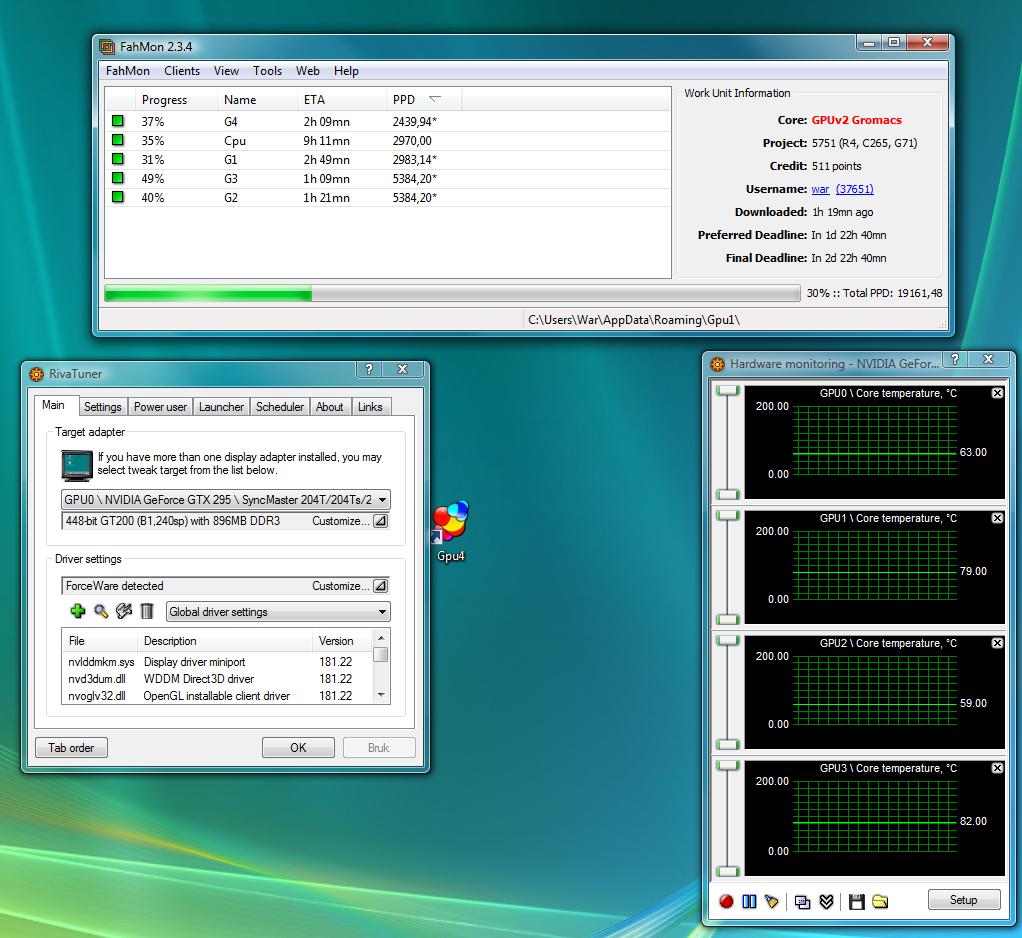Viewport: 1022px width, 938px height.
Task: Click the overlapping windows icon in Hardware monitoring
Action: (x=803, y=901)
